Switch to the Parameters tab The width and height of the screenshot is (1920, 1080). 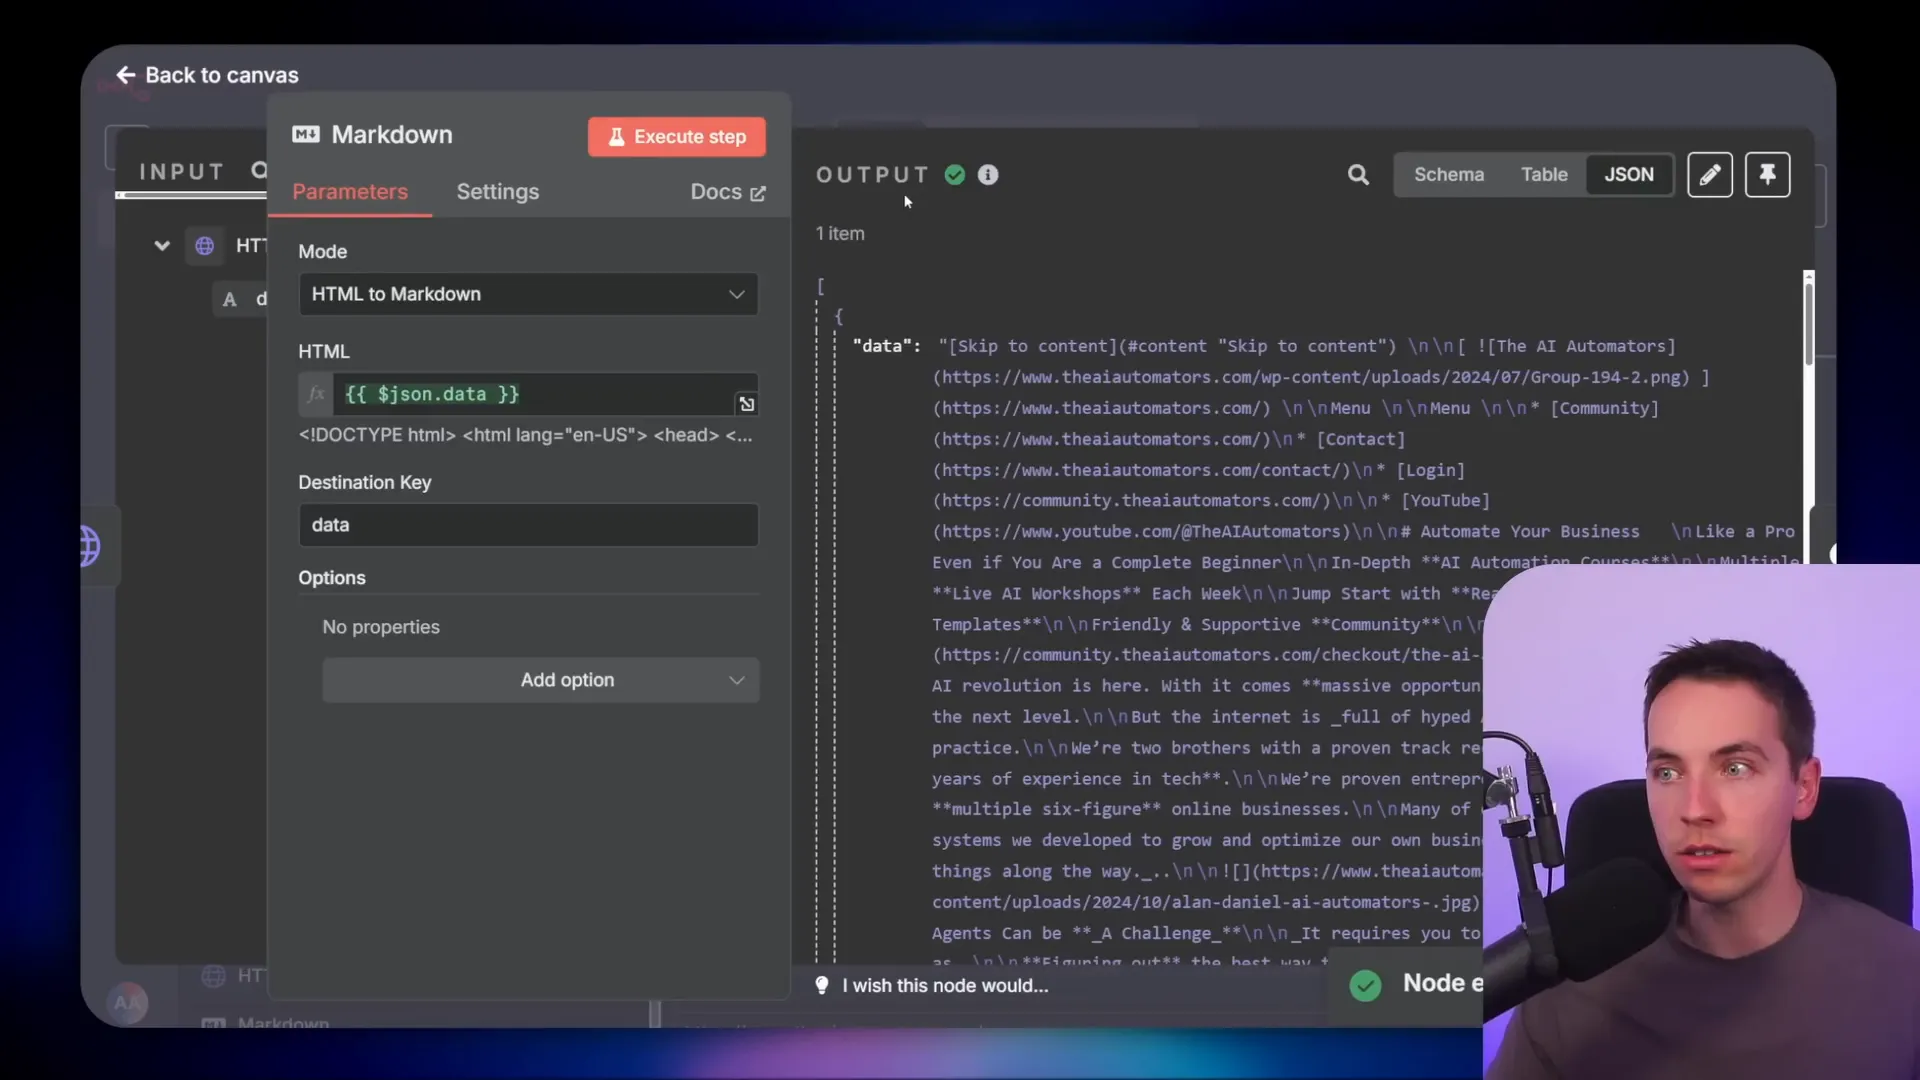(350, 192)
